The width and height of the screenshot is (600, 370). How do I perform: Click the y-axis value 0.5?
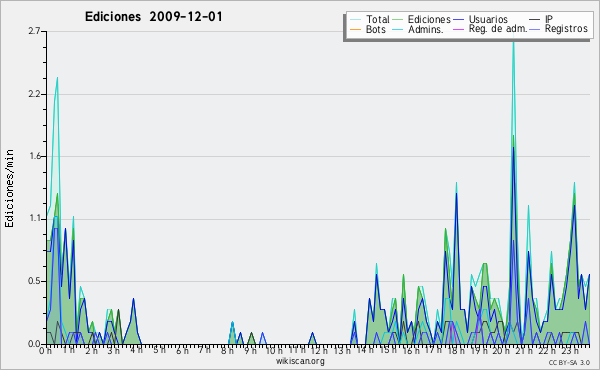point(34,282)
